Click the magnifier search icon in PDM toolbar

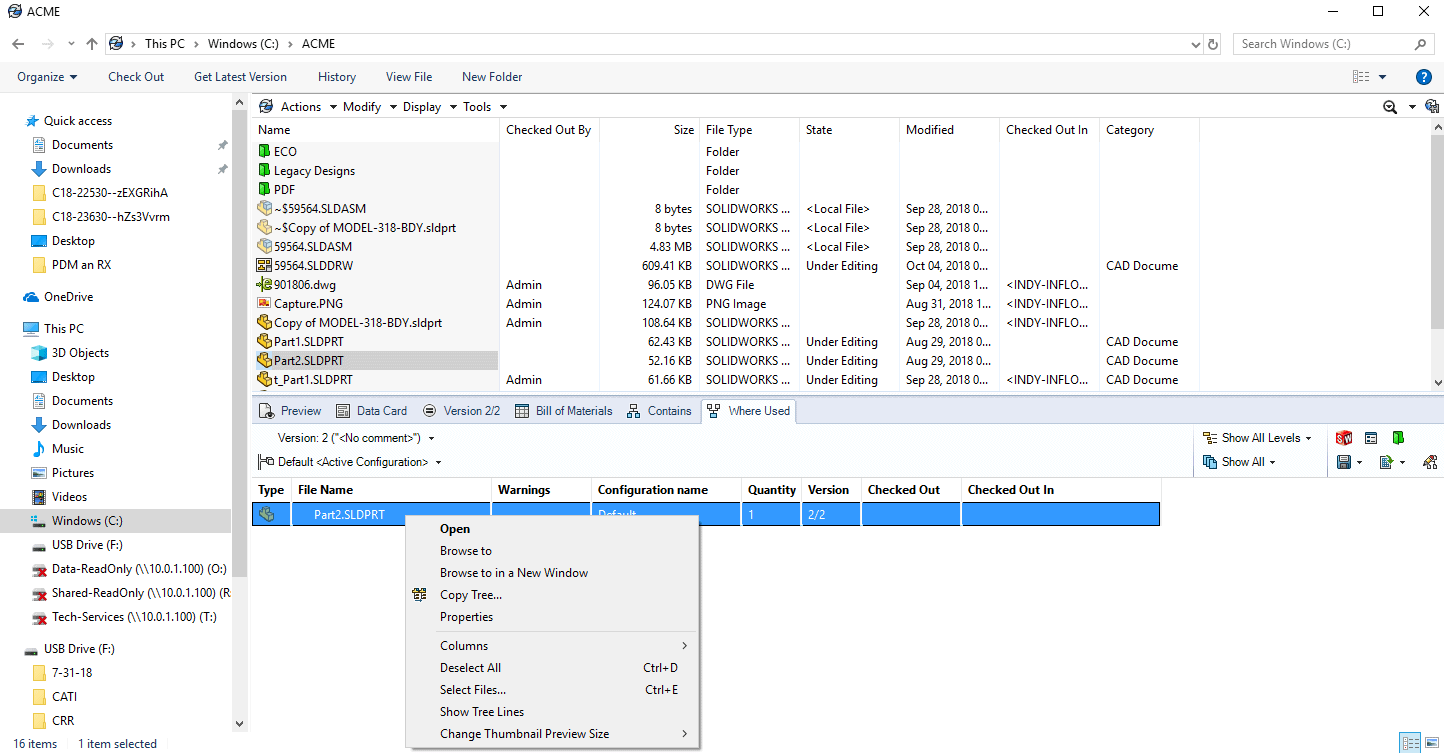1390,107
